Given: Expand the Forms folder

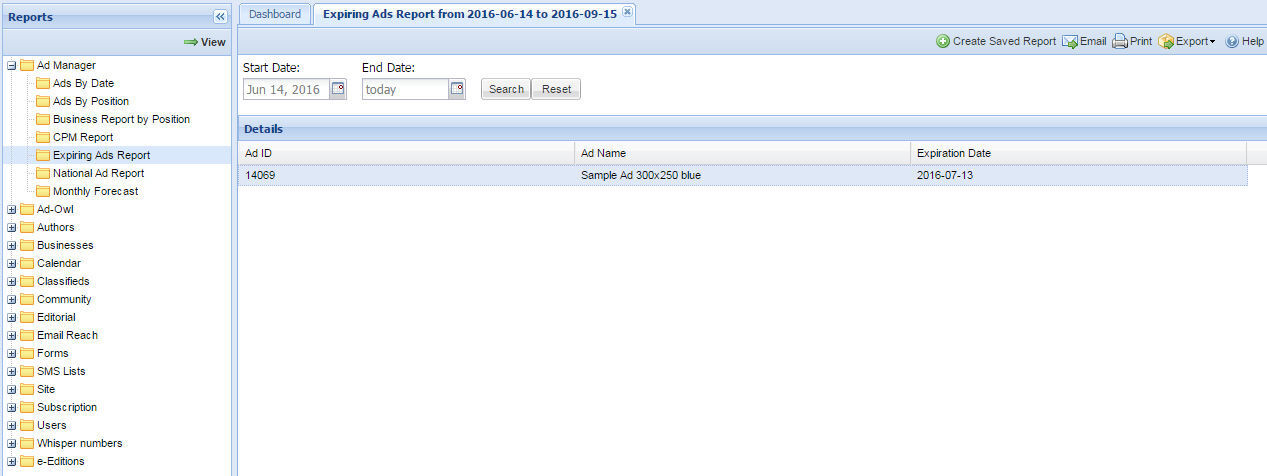Looking at the screenshot, I should [x=11, y=353].
